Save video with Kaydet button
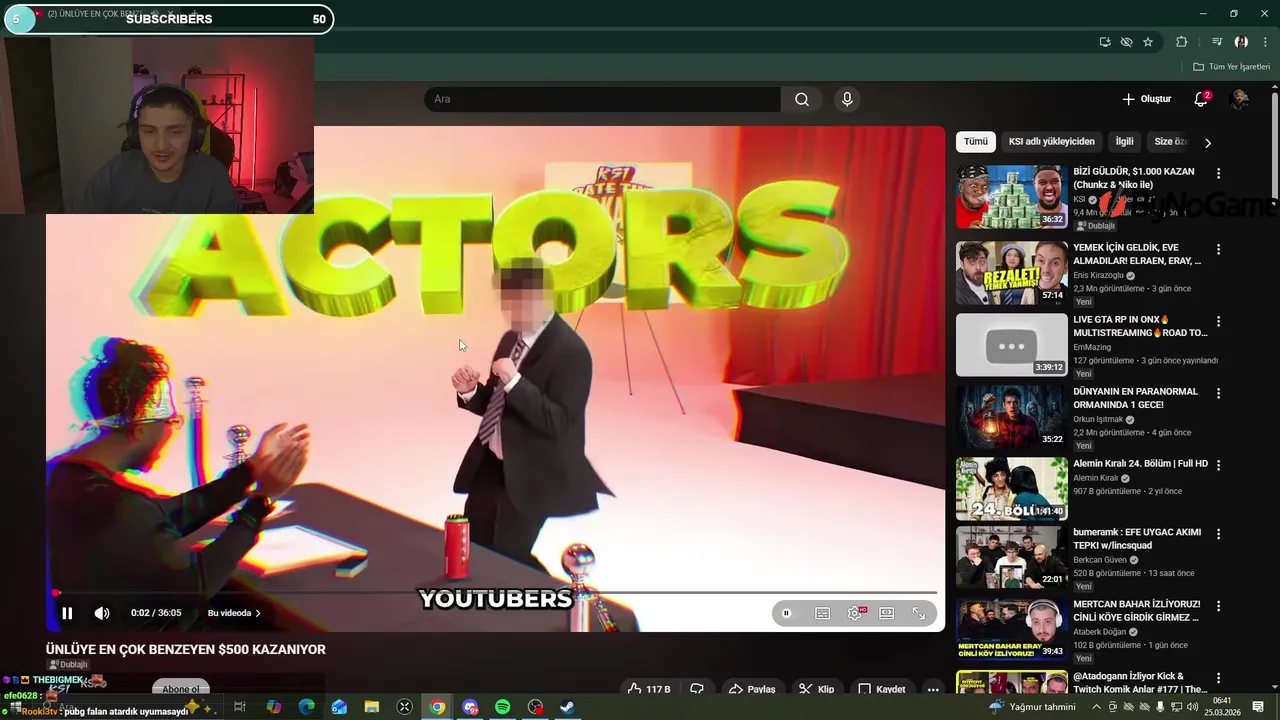 click(882, 689)
